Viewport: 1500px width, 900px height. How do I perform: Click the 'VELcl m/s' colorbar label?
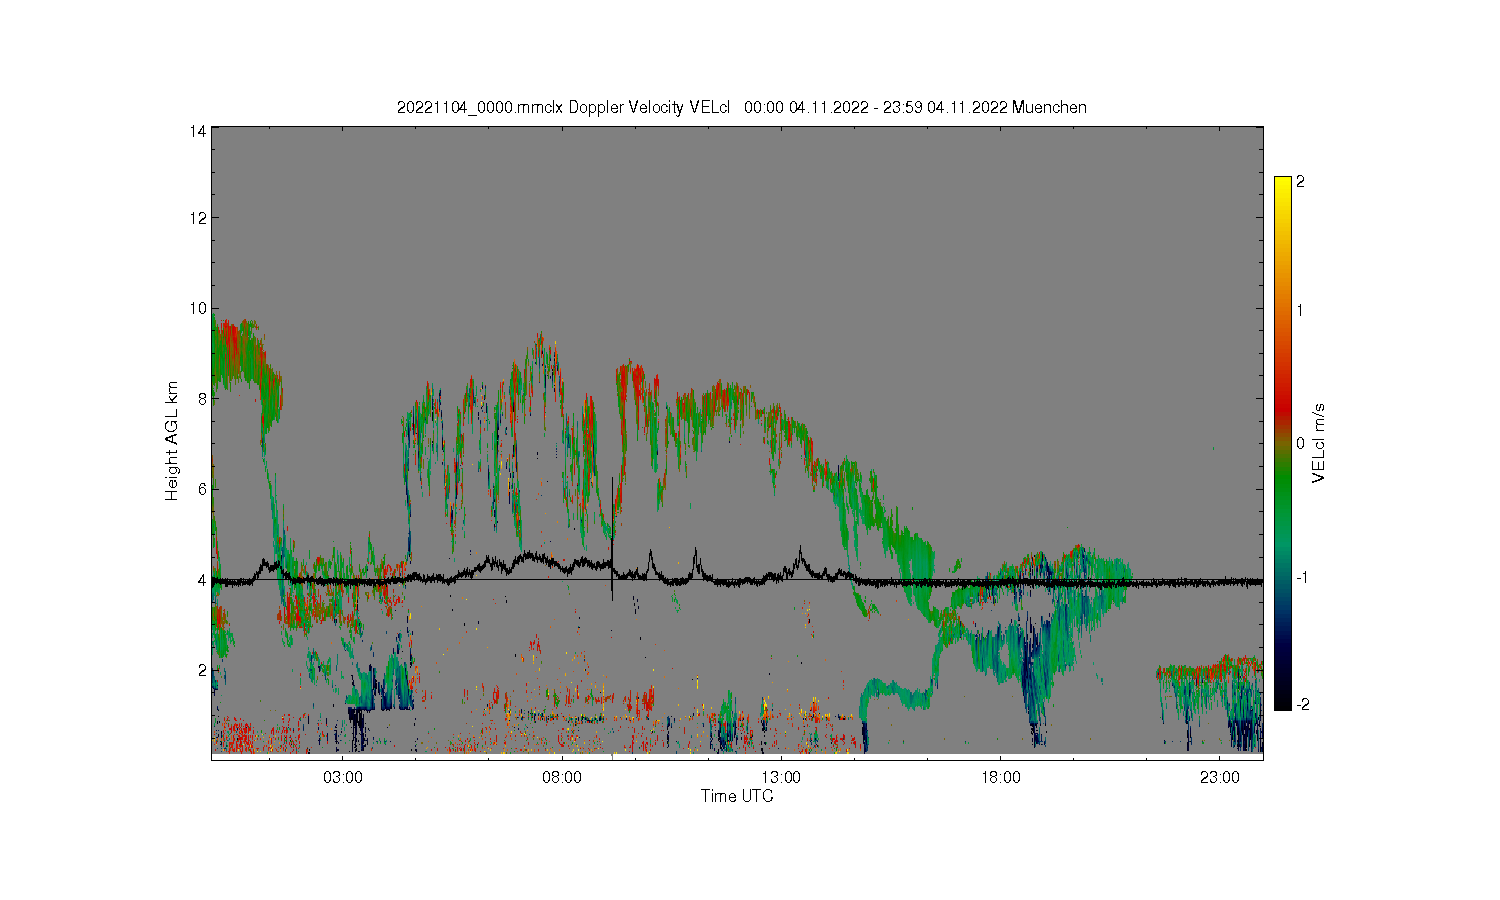(x=1319, y=442)
